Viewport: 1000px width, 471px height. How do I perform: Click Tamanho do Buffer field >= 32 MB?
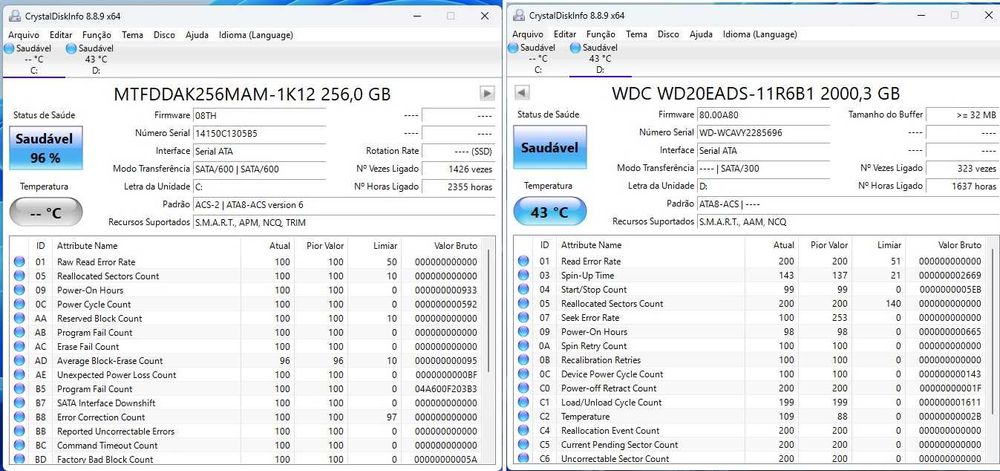(962, 115)
